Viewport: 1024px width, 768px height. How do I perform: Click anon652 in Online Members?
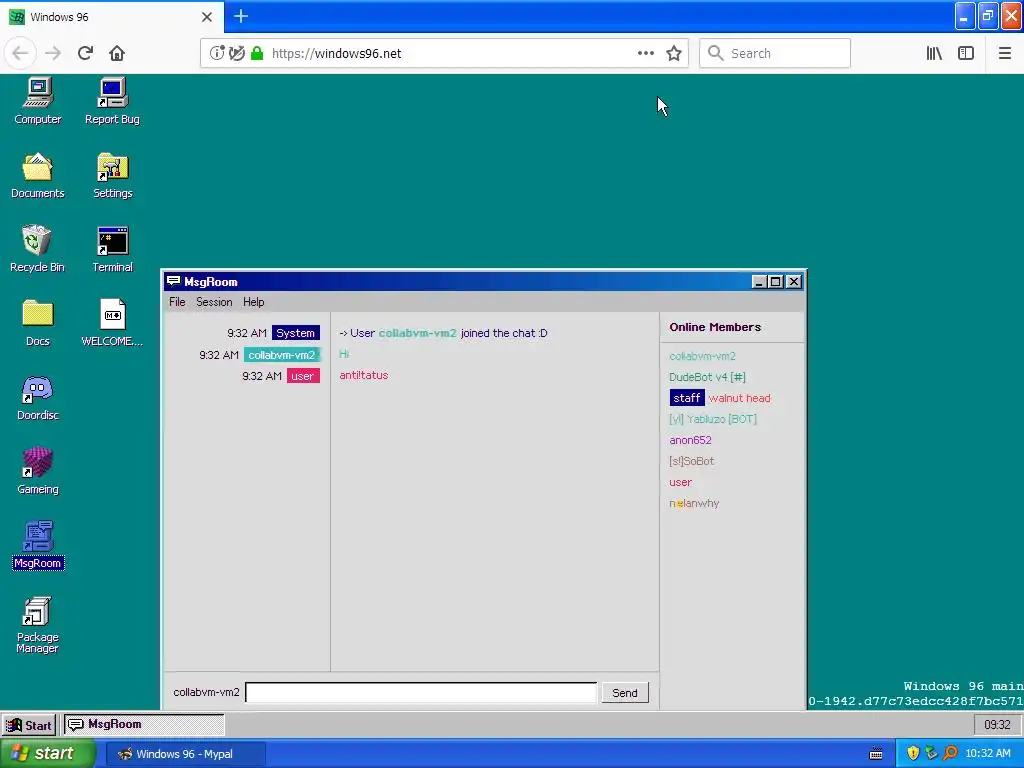(690, 440)
